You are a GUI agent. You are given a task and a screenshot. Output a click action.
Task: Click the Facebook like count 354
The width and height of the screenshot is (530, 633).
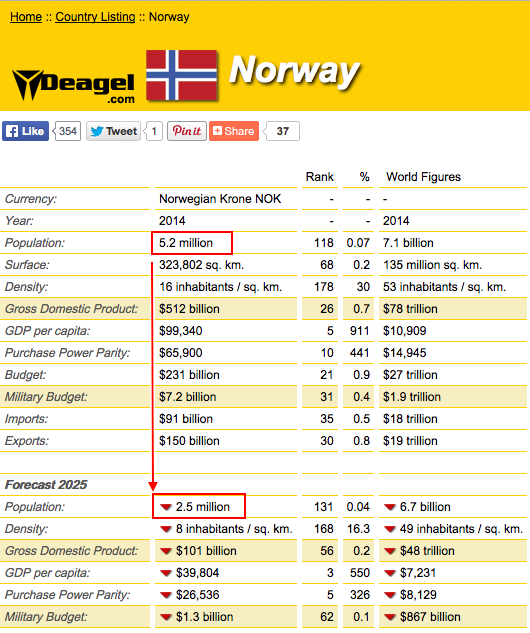point(67,131)
